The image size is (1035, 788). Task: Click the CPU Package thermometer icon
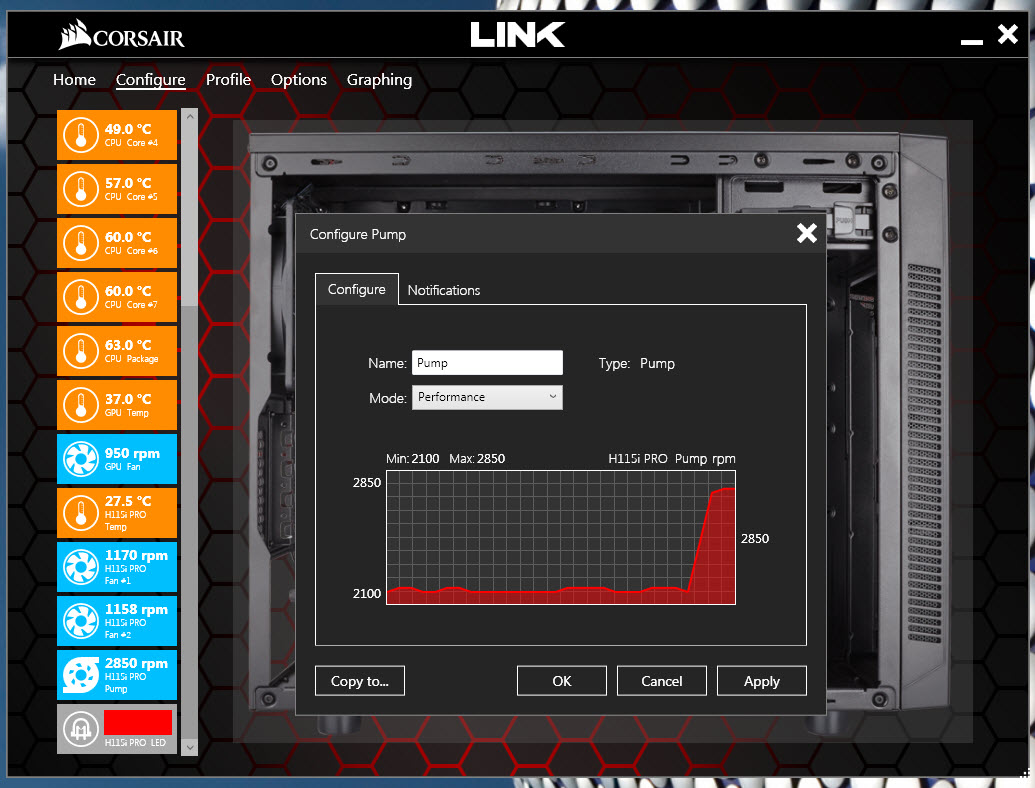[81, 352]
